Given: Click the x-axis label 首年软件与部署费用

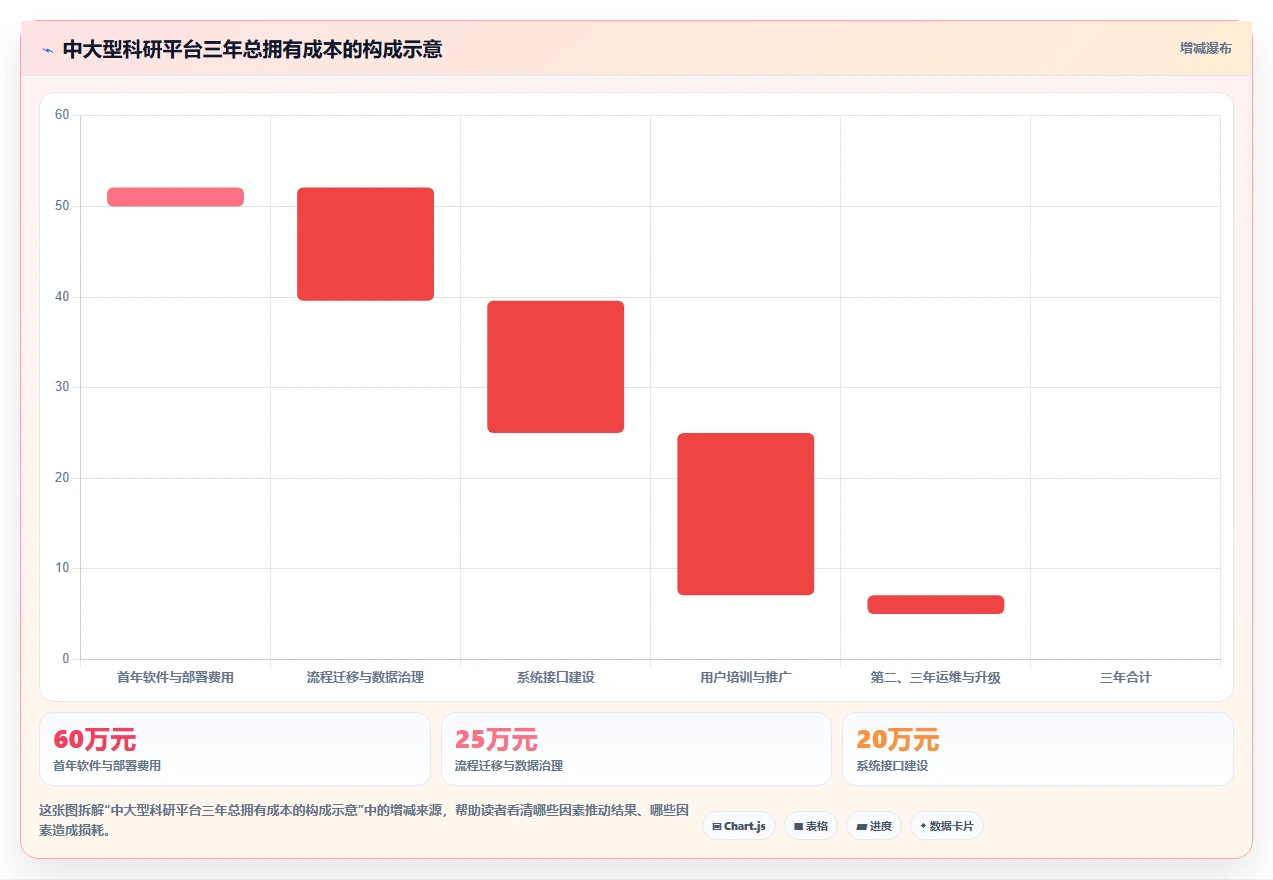Looking at the screenshot, I should coord(176,677).
